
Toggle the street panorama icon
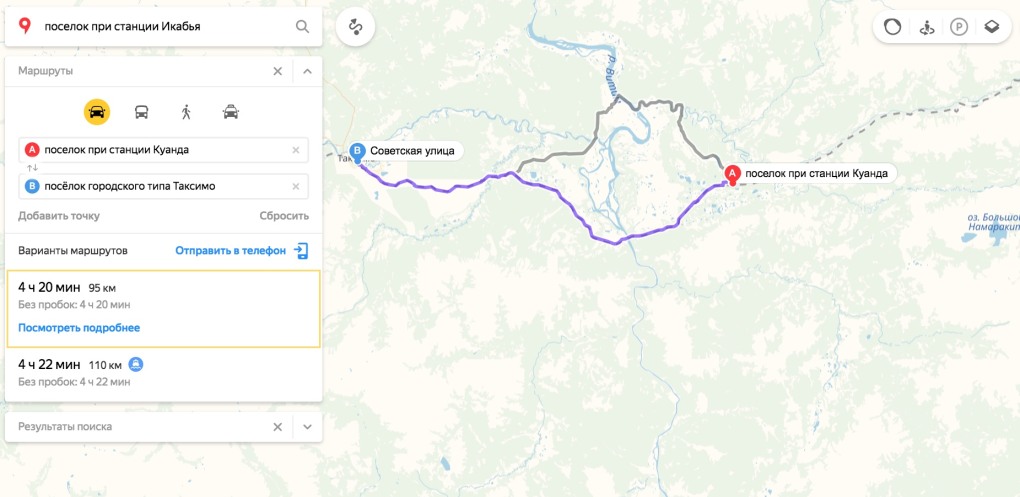tap(926, 27)
